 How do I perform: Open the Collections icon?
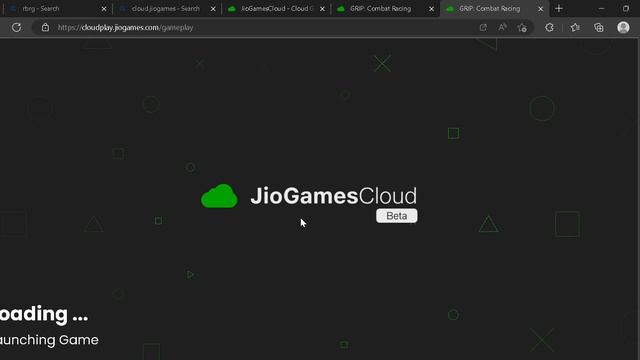click(x=599, y=27)
